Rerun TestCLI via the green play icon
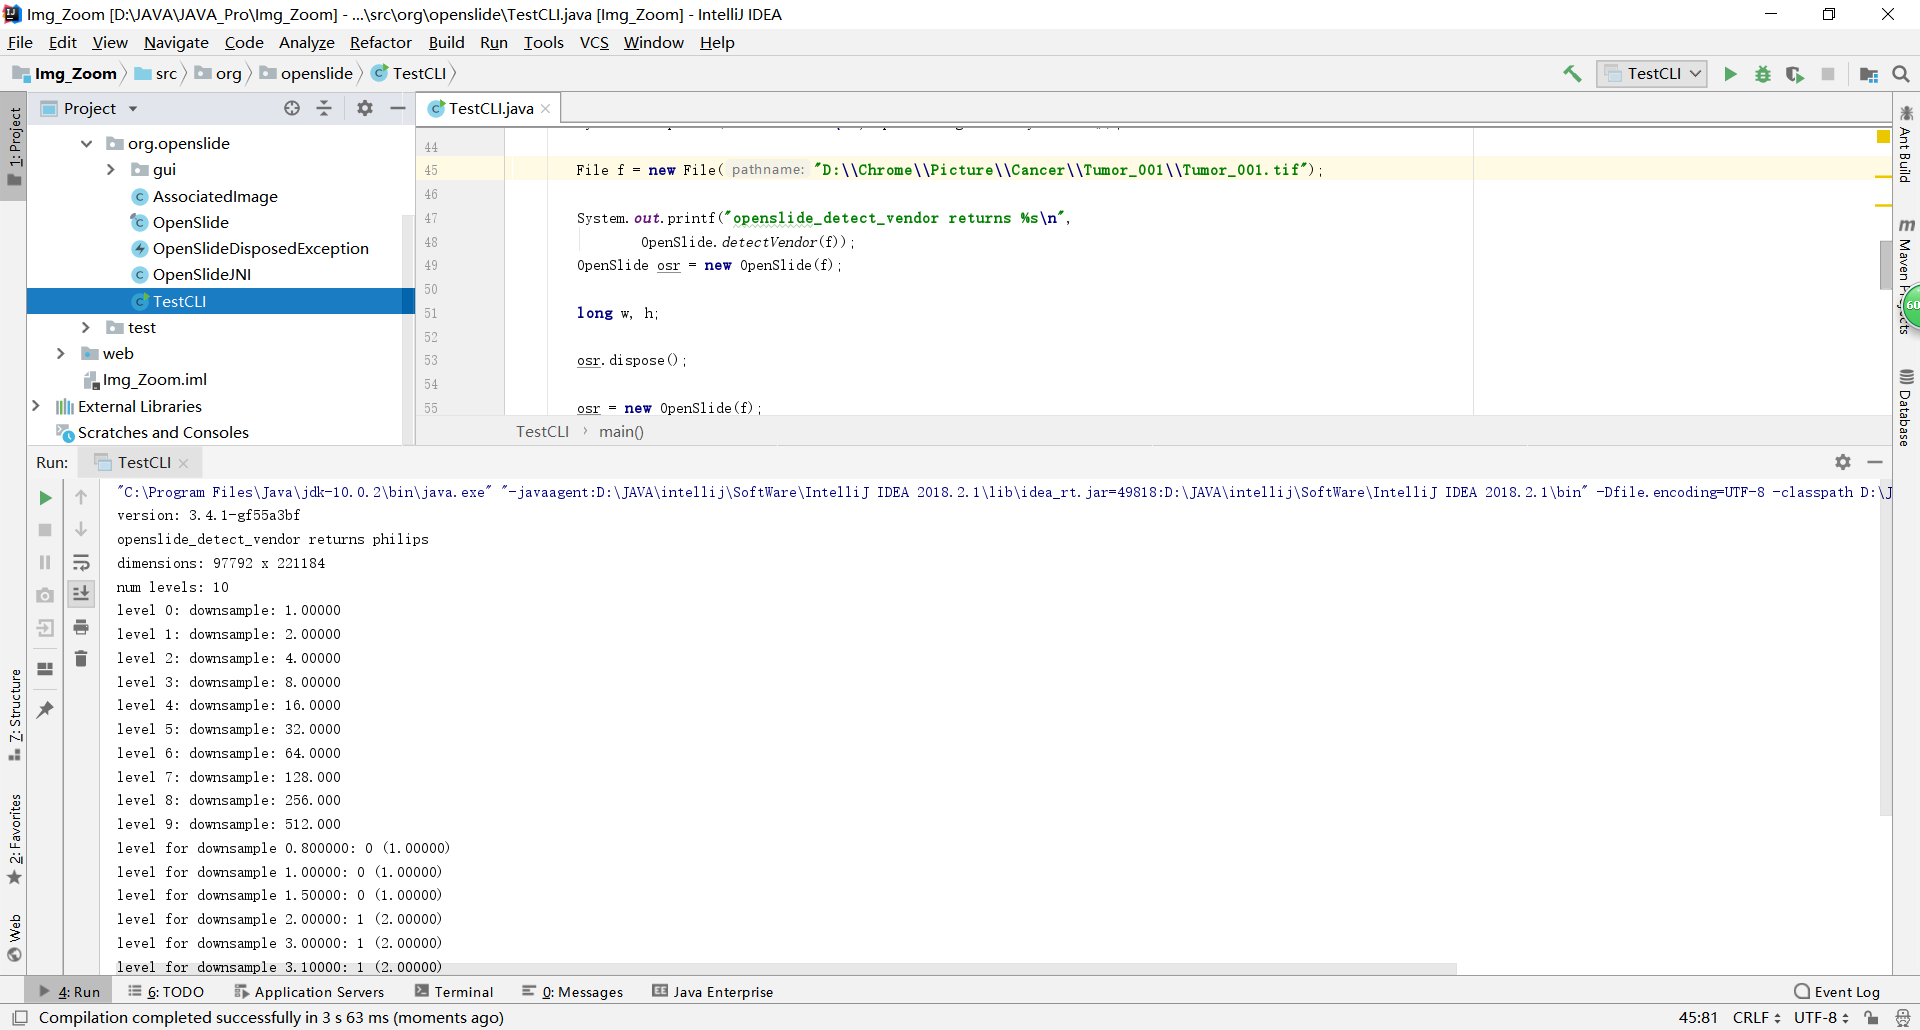Viewport: 1920px width, 1030px height. tap(45, 497)
